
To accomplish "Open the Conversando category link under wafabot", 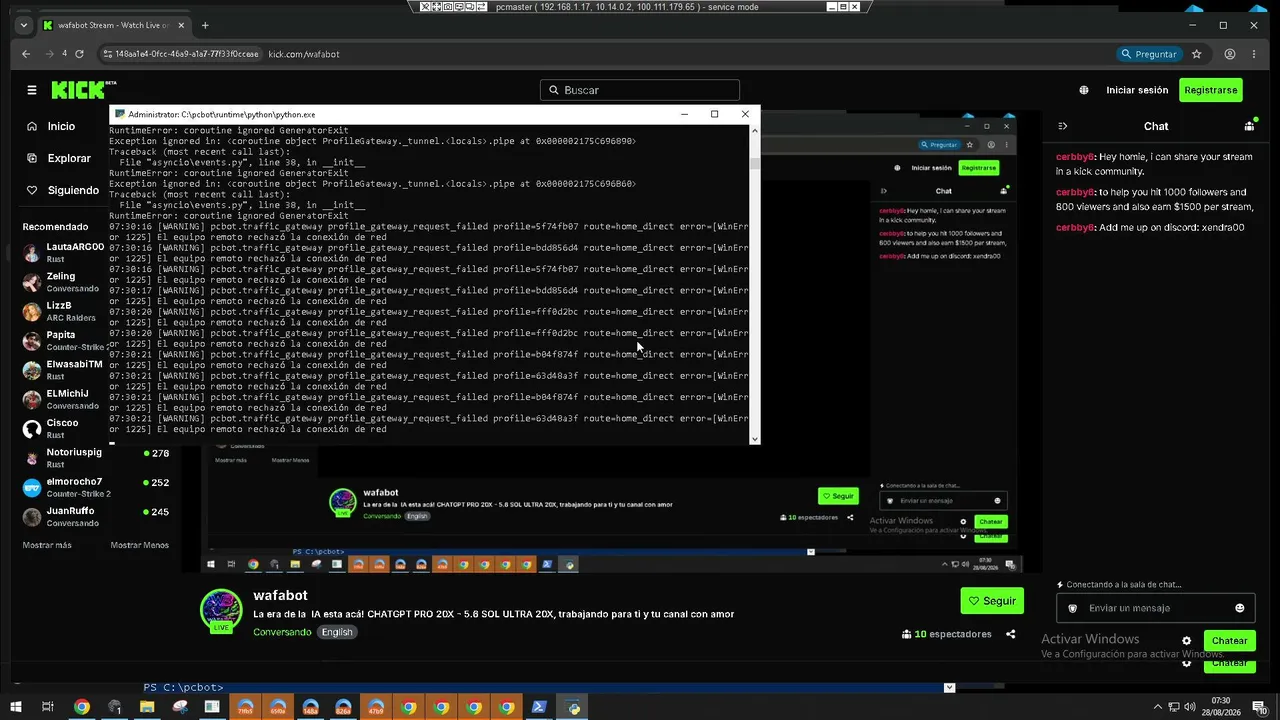I will [282, 632].
